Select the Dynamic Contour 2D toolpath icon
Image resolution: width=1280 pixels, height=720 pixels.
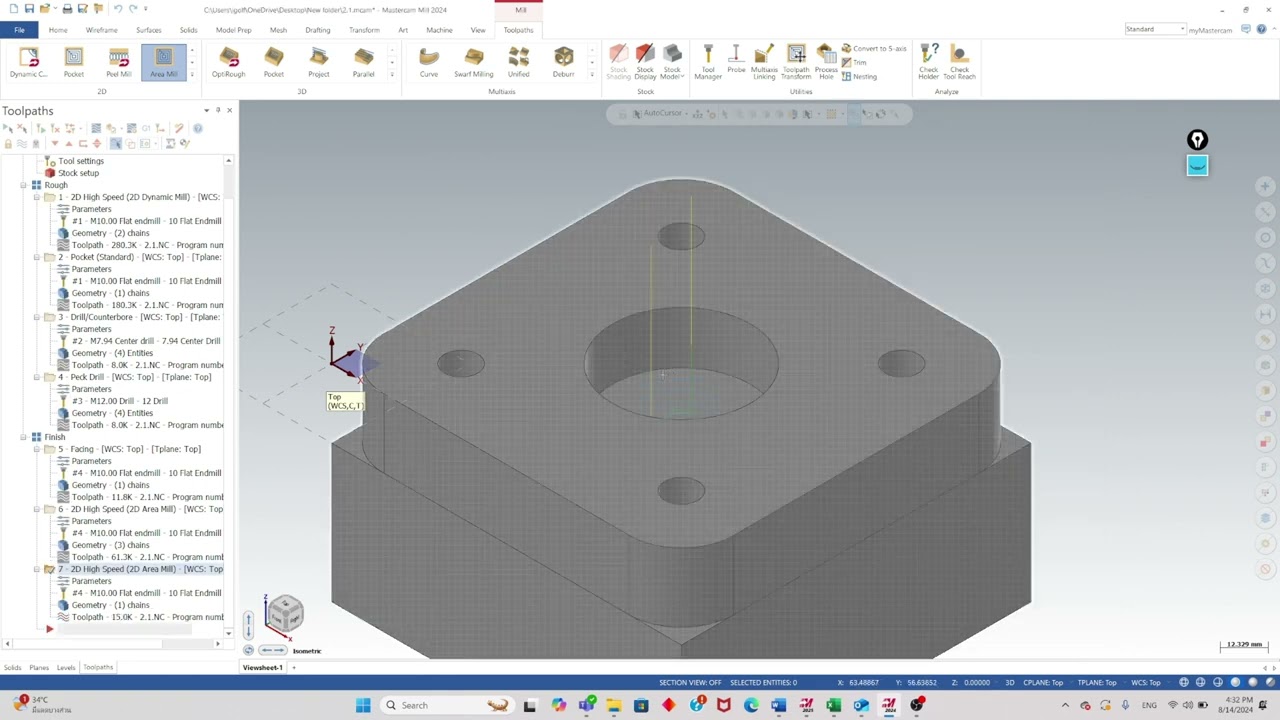pos(29,62)
